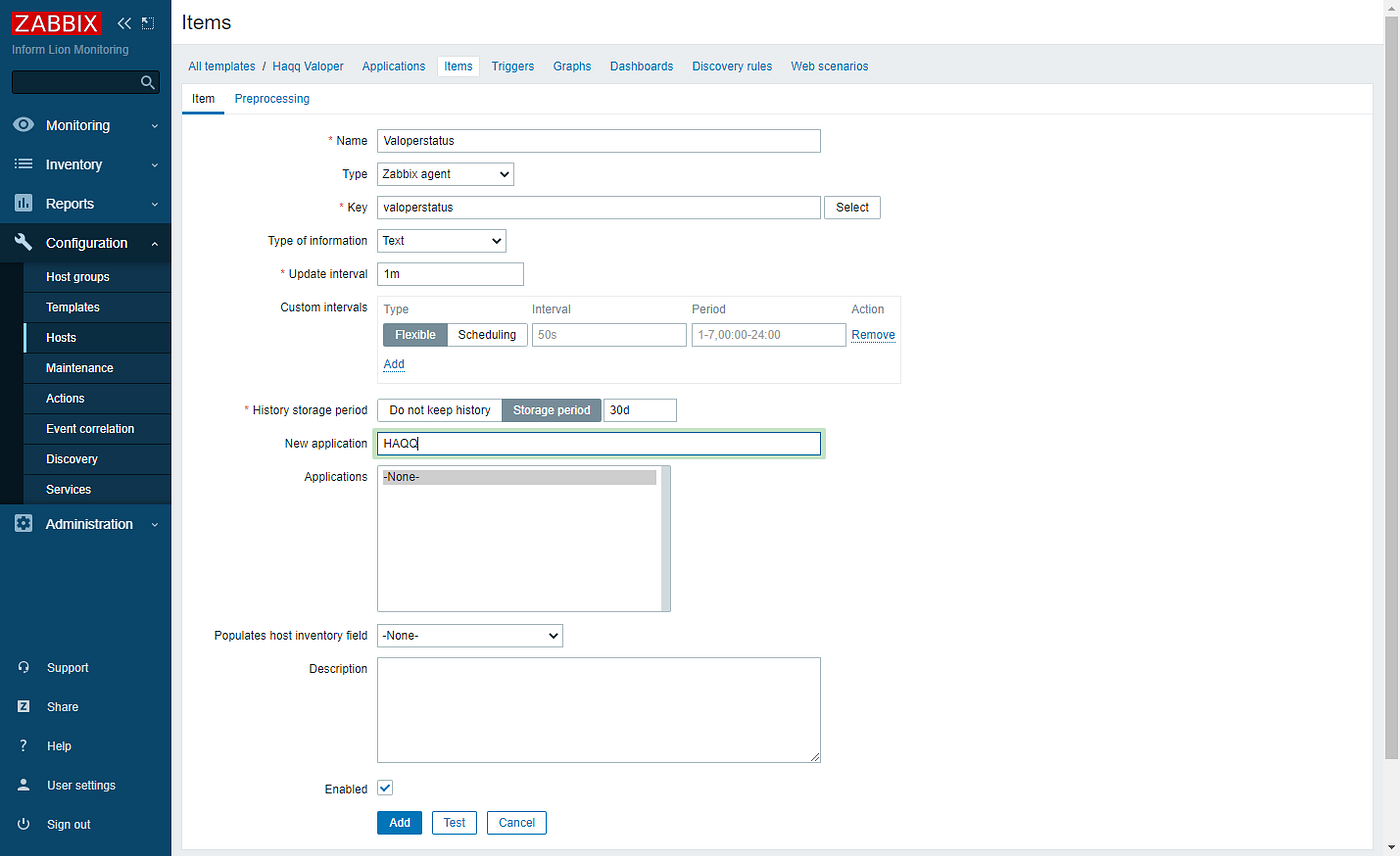This screenshot has height=856, width=1400.
Task: Expand the Reports menu chevron
Action: pyautogui.click(x=154, y=204)
